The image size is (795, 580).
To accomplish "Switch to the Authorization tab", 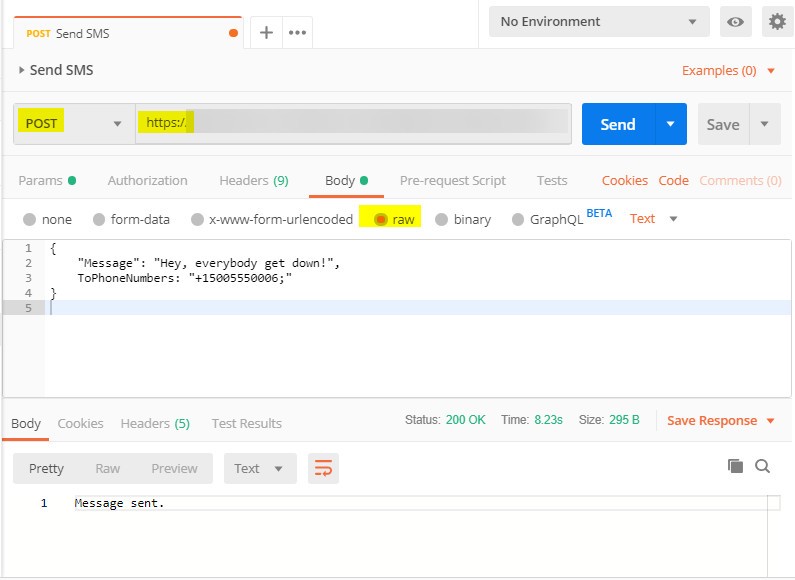I will (x=148, y=180).
